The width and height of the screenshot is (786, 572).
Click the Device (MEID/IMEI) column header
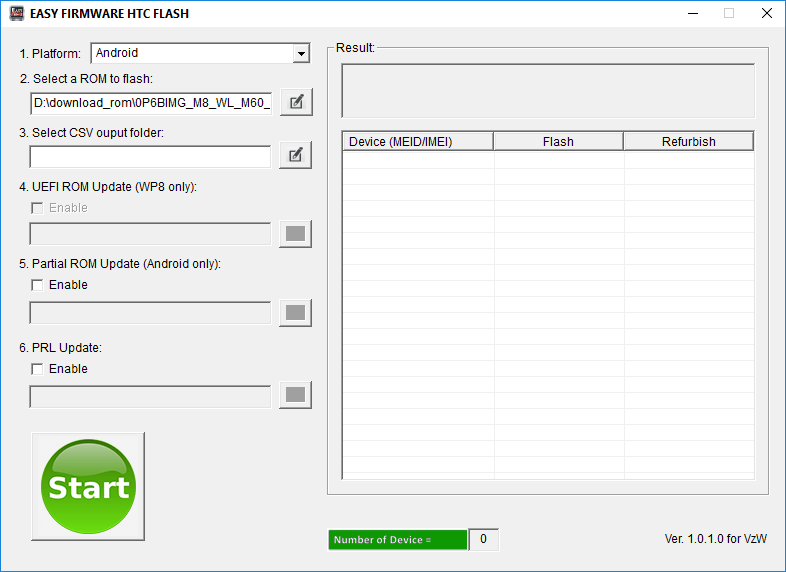click(x=418, y=141)
